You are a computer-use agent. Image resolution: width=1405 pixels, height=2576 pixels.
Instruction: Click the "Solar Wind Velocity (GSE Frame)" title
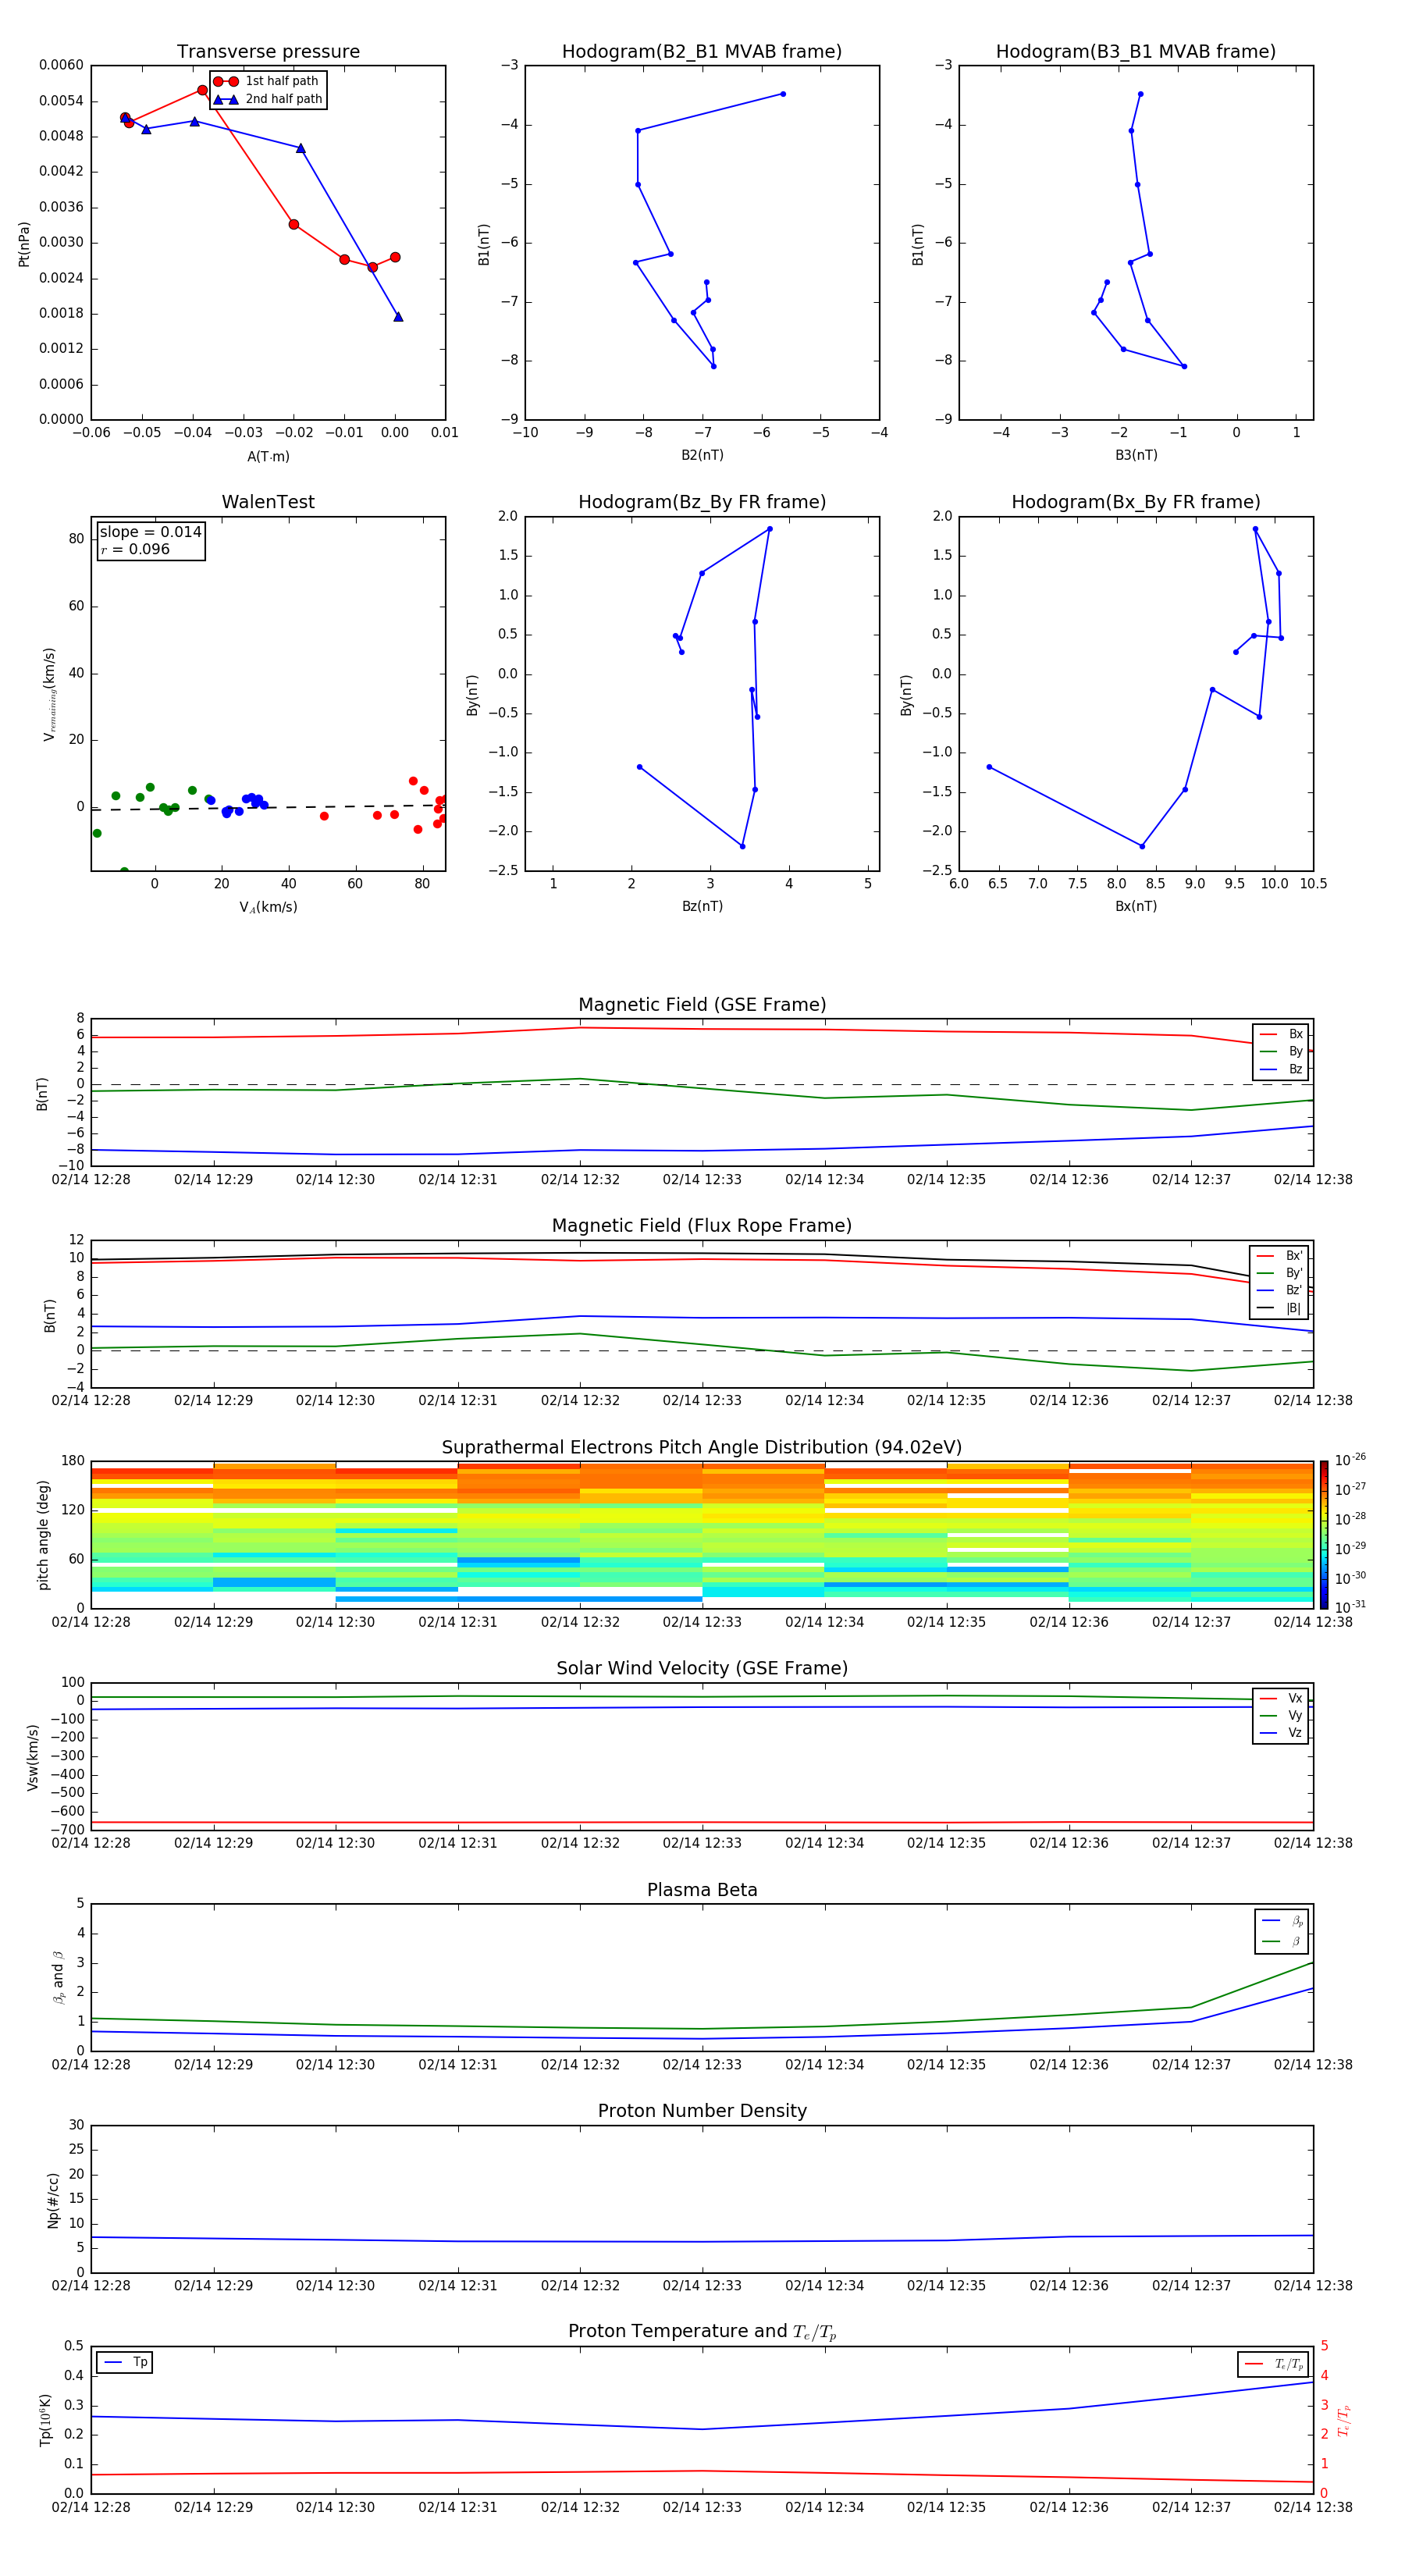(702, 1669)
